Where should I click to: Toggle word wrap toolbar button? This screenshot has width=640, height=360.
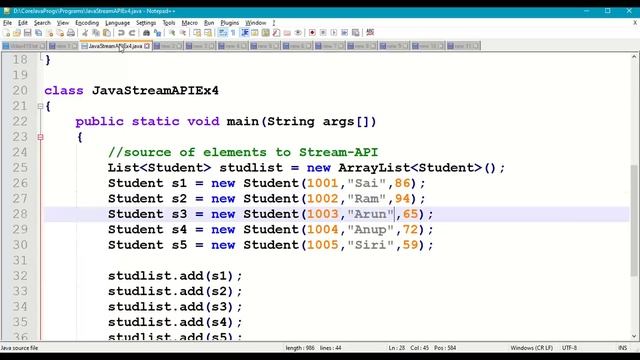coord(222,32)
